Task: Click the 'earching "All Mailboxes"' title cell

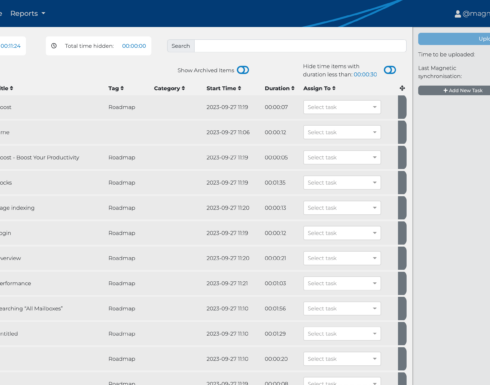Action: tap(31, 308)
